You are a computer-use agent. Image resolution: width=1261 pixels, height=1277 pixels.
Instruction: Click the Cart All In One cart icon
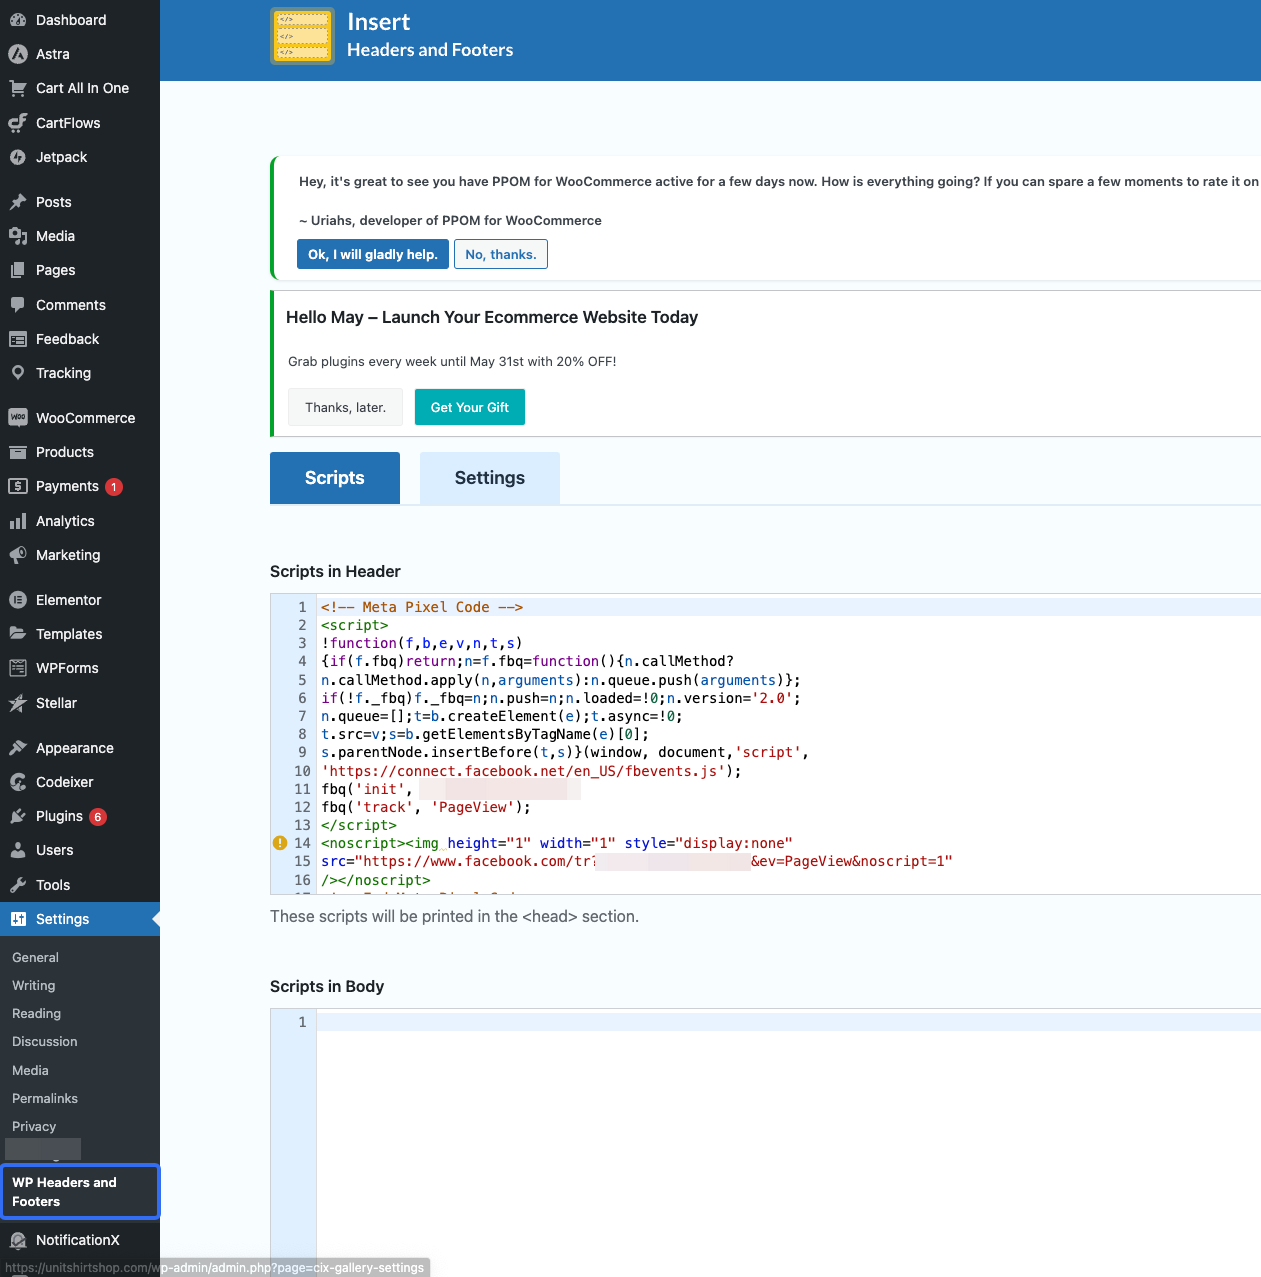[18, 88]
